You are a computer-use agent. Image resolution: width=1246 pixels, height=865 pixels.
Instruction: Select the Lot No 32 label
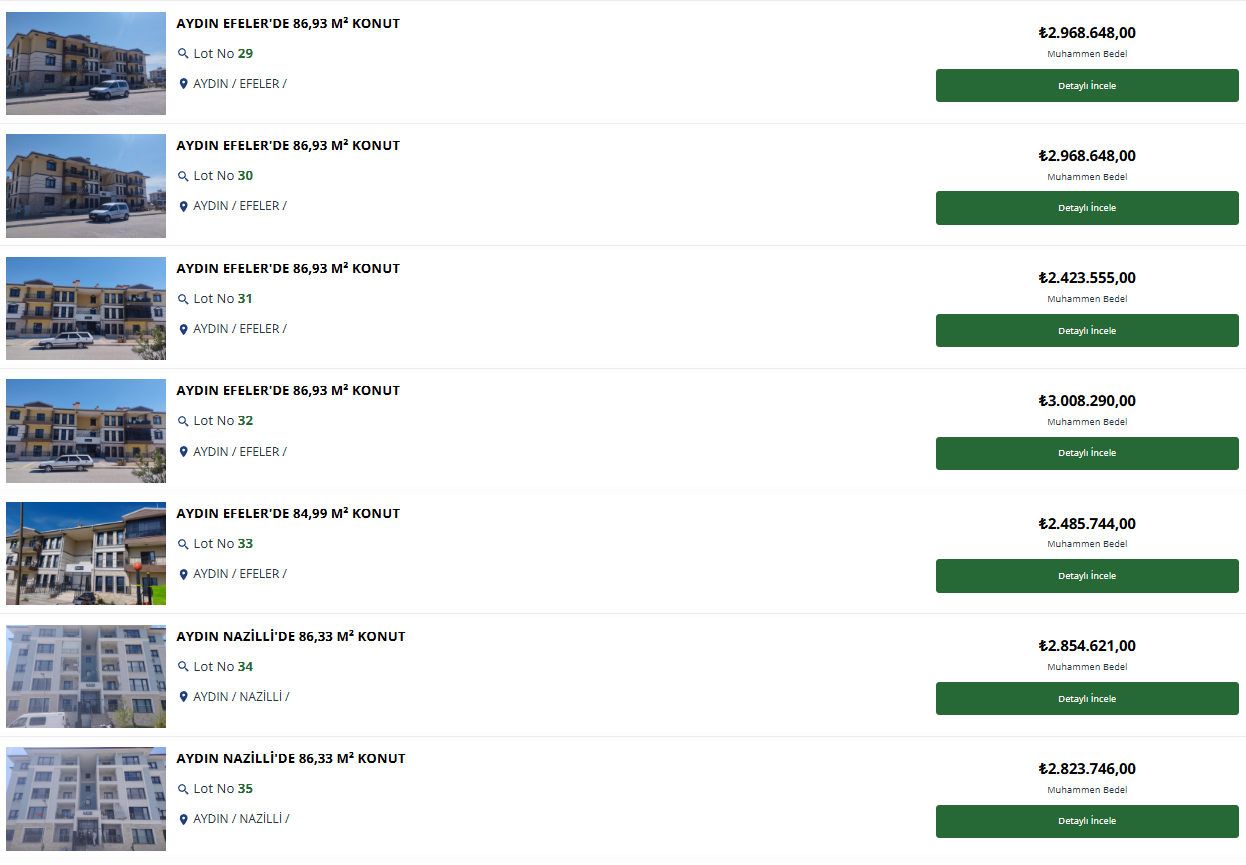(223, 421)
